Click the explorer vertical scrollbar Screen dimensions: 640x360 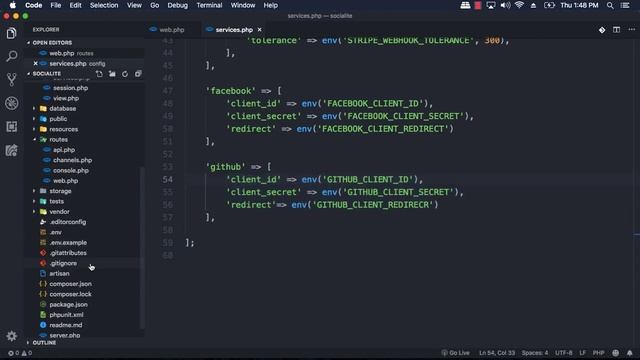[142, 247]
